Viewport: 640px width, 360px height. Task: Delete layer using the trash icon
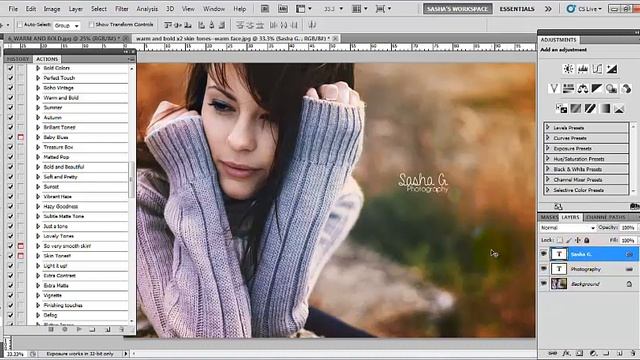(x=633, y=353)
